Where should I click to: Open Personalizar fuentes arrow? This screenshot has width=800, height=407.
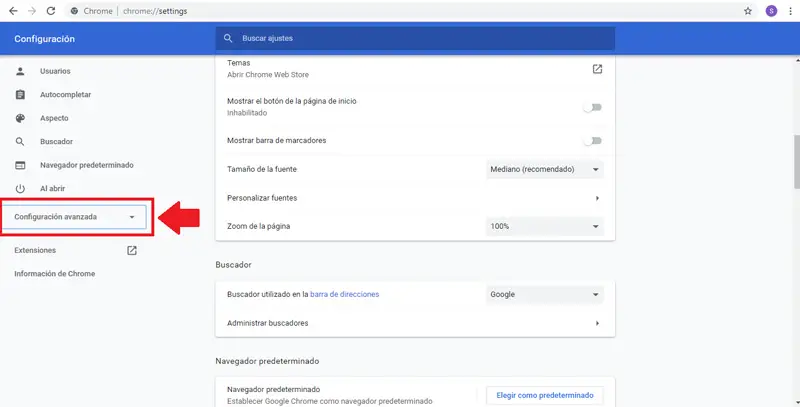pyautogui.click(x=597, y=198)
